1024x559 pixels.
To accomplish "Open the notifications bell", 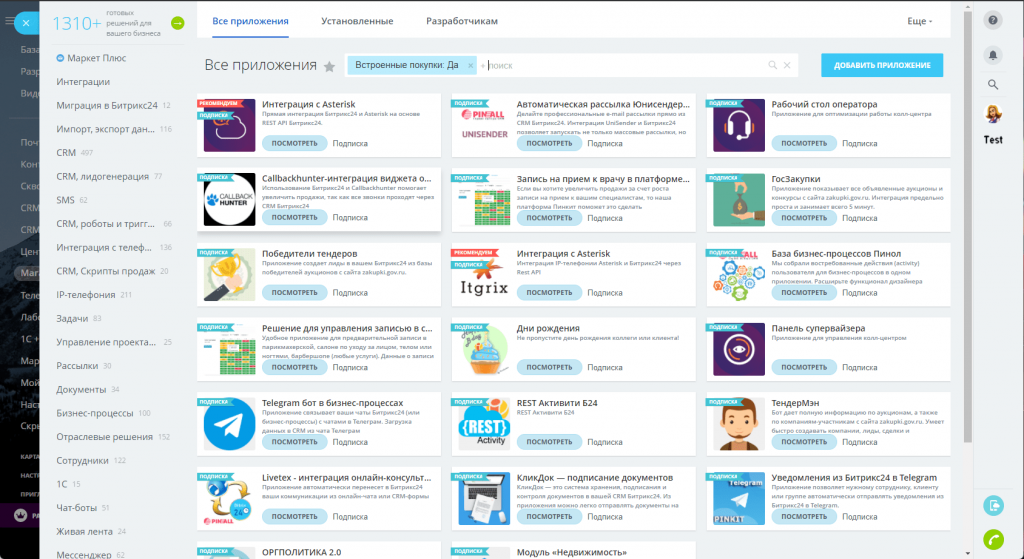I will point(993,55).
